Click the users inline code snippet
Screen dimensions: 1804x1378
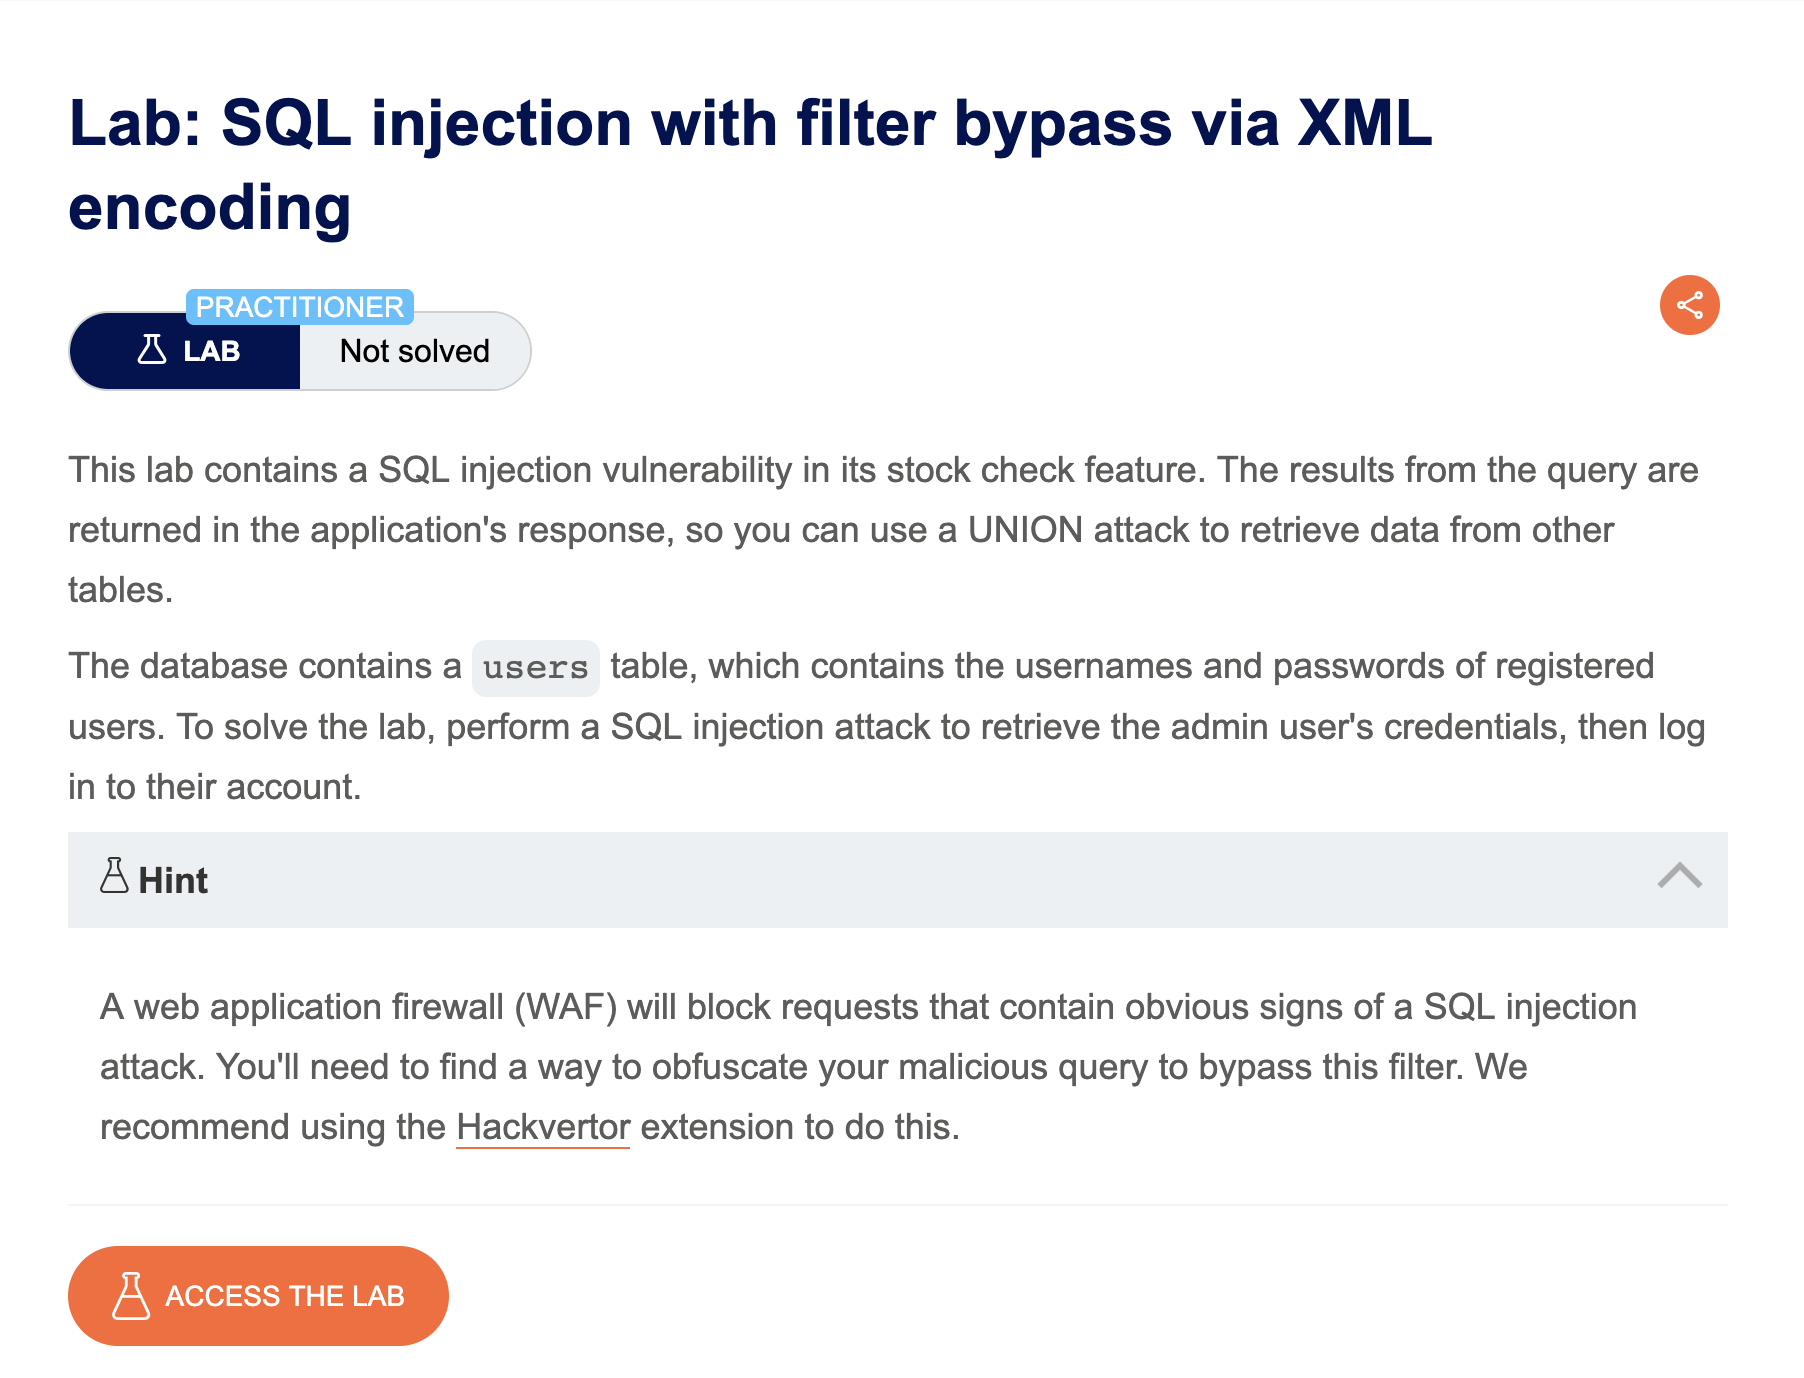tap(536, 667)
